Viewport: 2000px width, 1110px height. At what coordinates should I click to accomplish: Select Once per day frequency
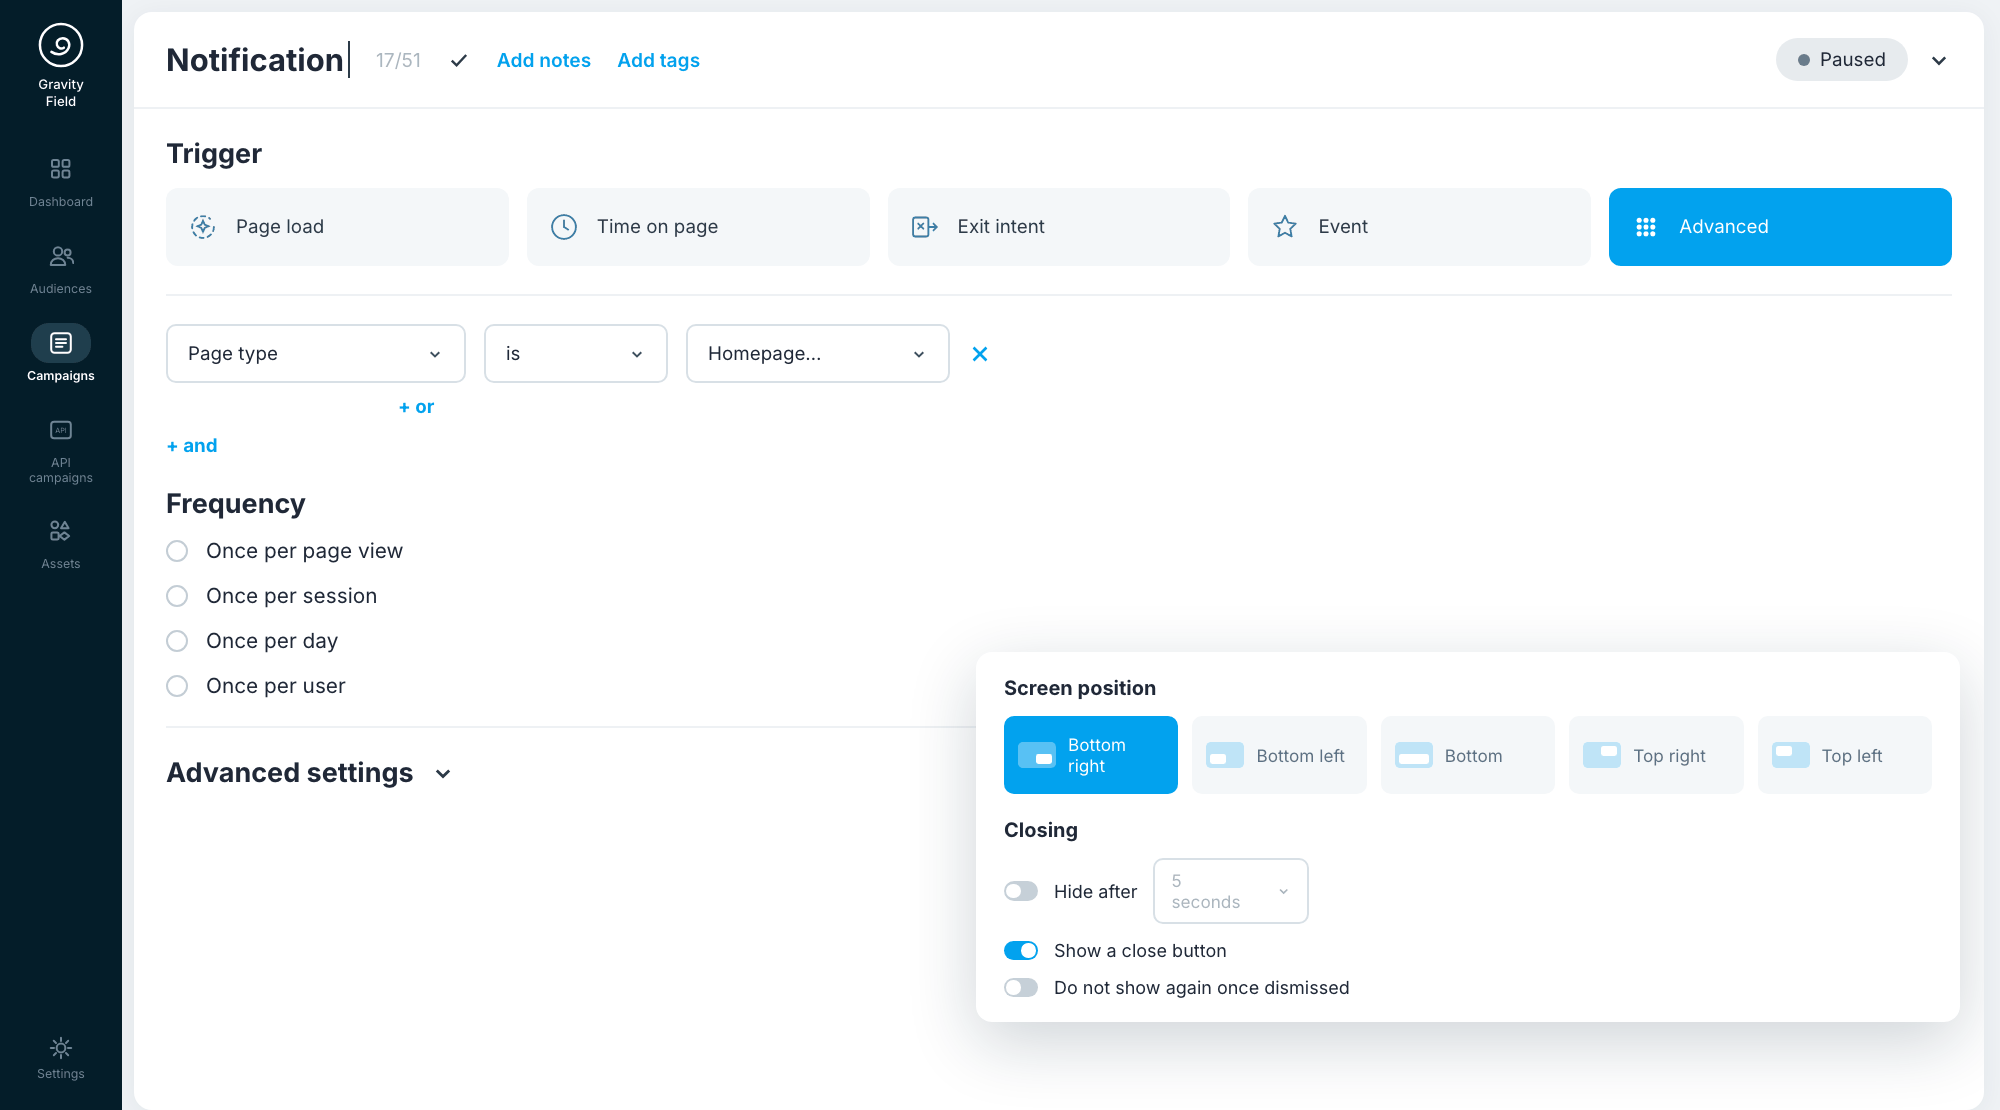[177, 641]
